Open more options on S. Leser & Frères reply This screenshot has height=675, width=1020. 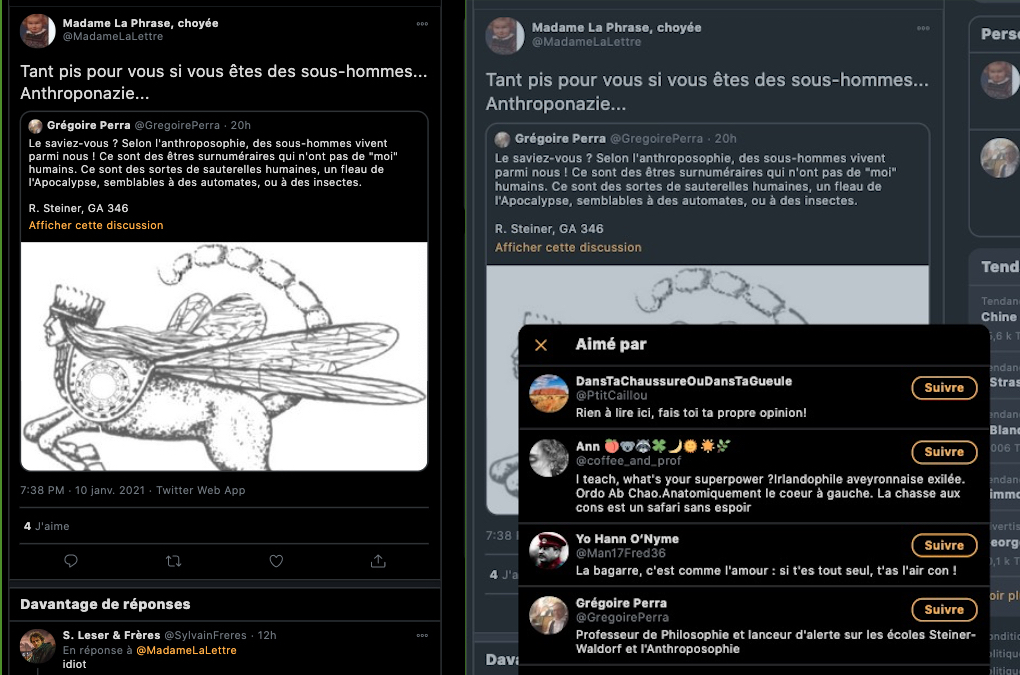coord(422,635)
